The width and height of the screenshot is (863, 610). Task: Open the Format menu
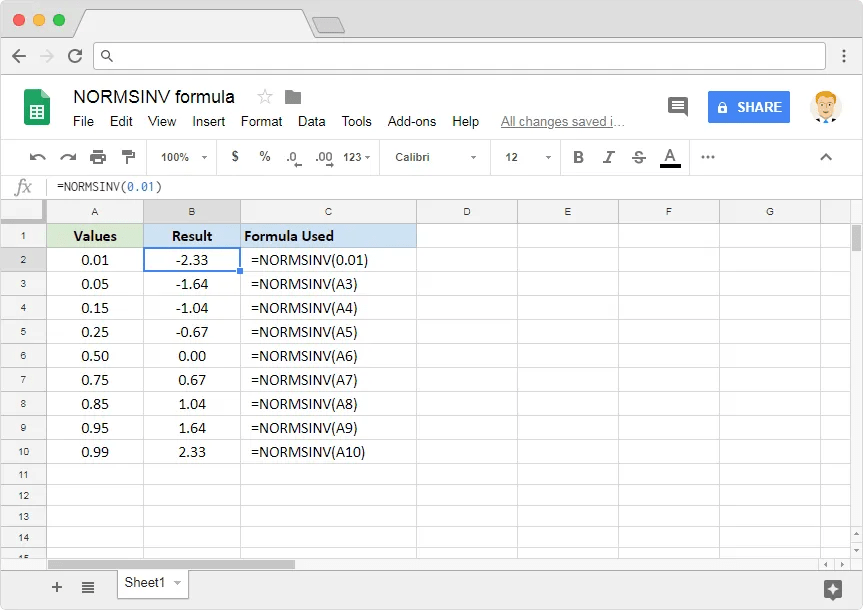coord(261,121)
